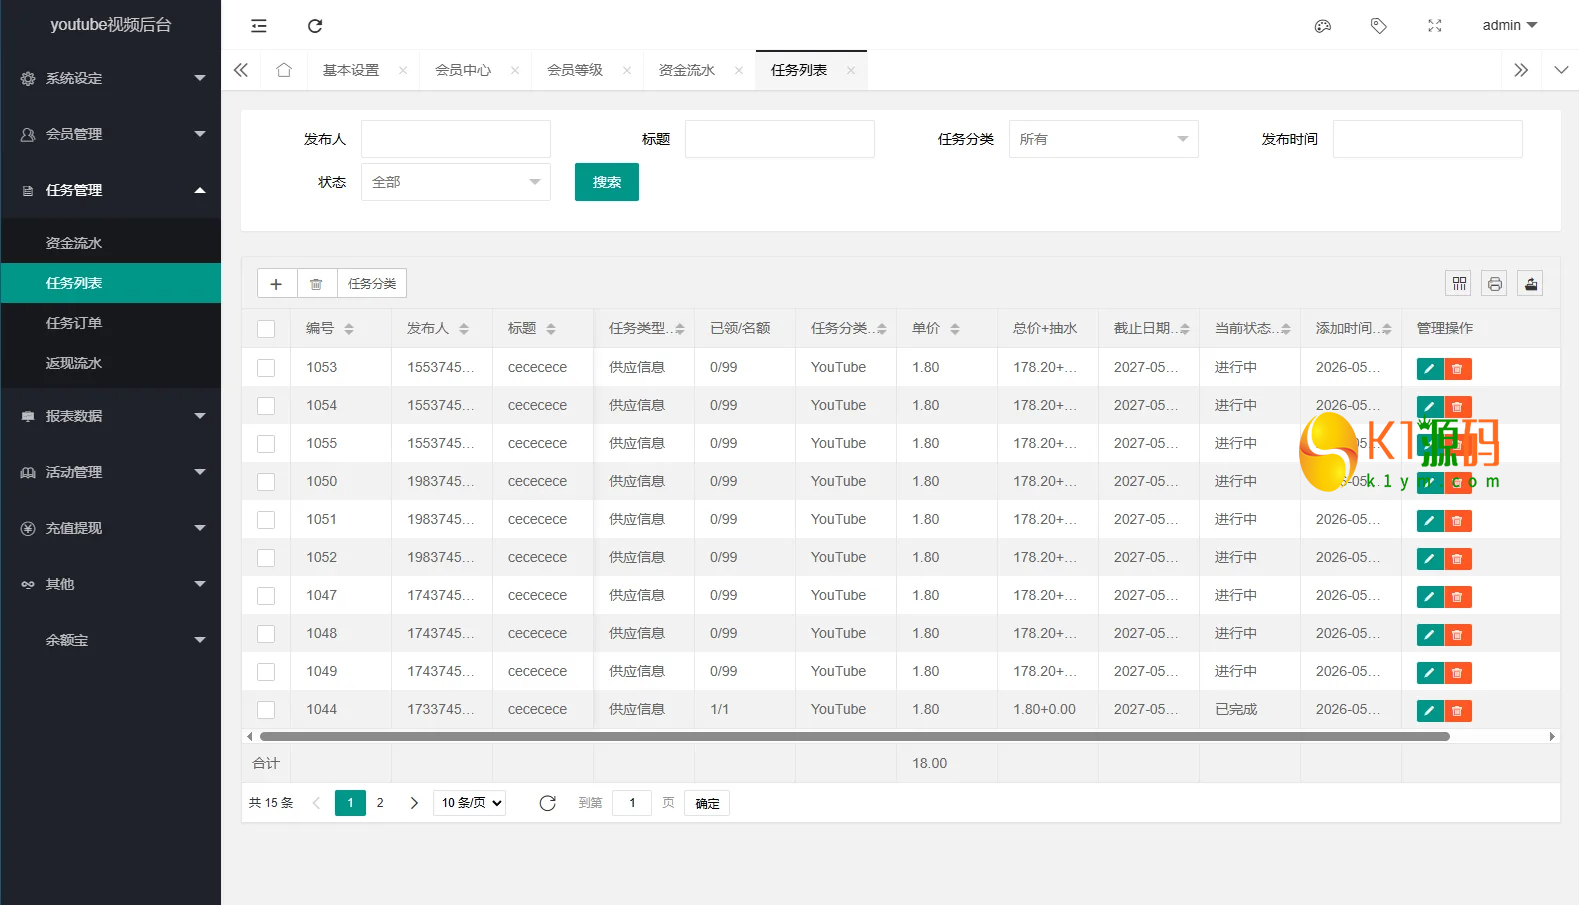
Task: Focus the 发布时间 date field
Action: click(1428, 139)
